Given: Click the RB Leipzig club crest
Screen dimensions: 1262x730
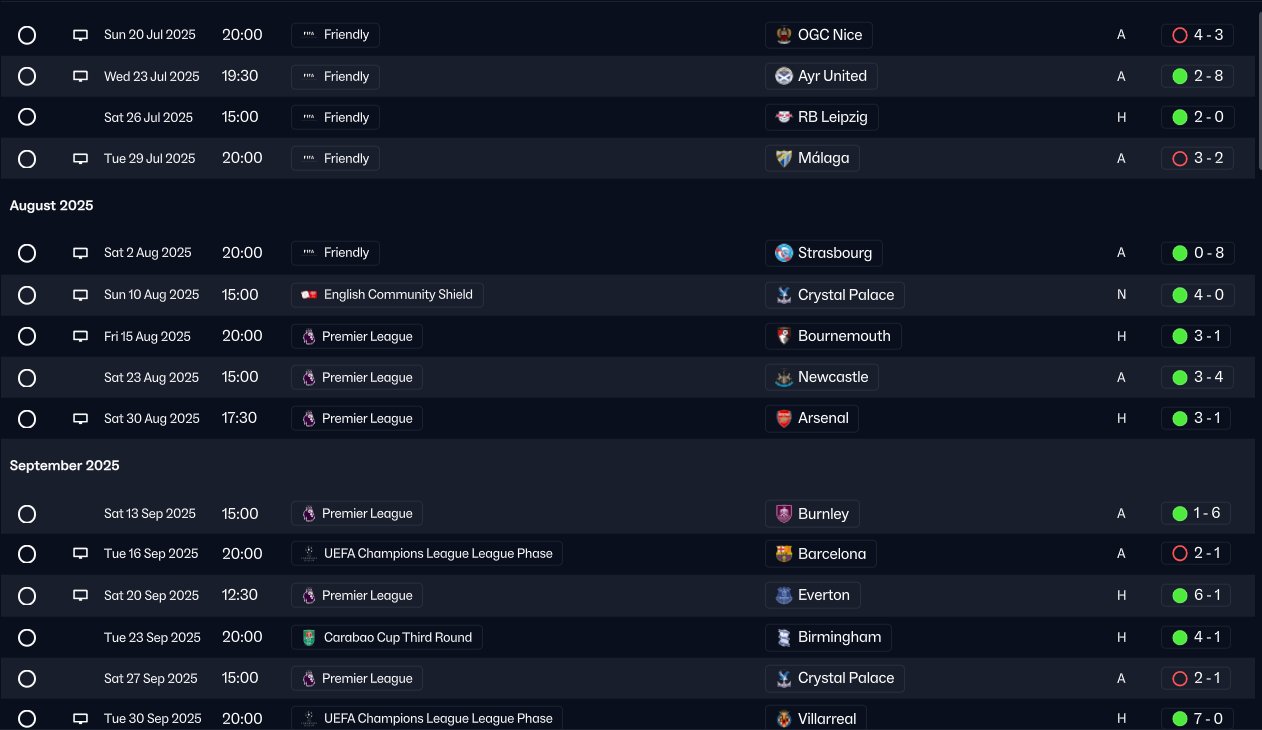Looking at the screenshot, I should pos(784,117).
